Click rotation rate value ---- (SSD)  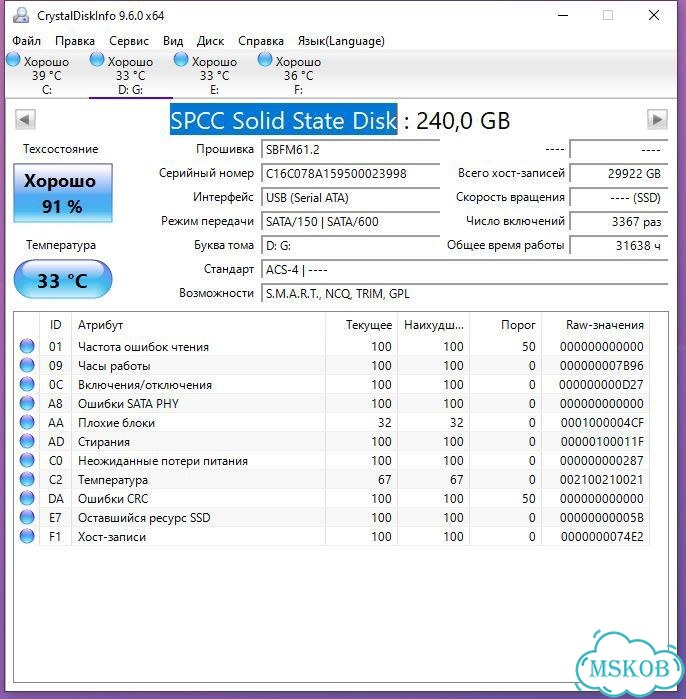coord(618,198)
